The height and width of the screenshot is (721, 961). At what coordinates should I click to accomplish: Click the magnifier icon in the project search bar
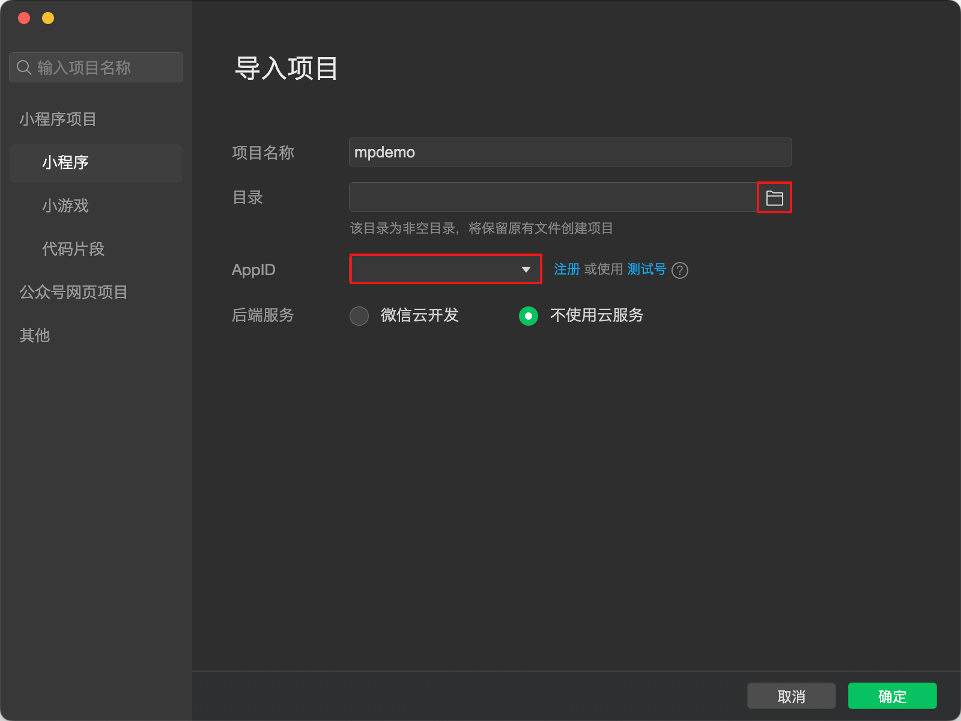pos(24,67)
